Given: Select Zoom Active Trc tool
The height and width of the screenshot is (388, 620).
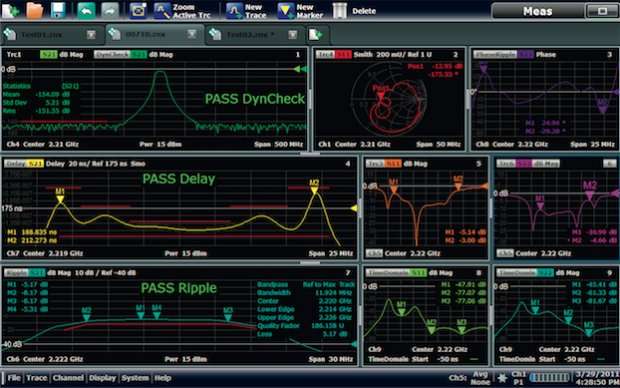Looking at the screenshot, I should 182,11.
